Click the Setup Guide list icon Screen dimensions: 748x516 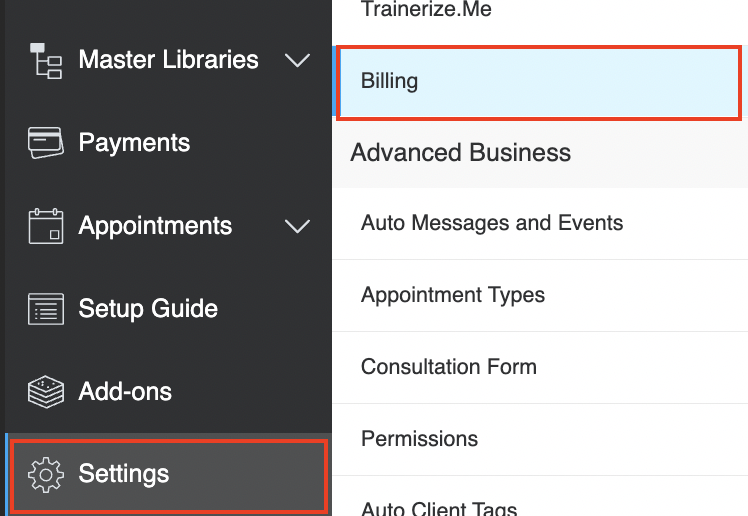point(45,309)
